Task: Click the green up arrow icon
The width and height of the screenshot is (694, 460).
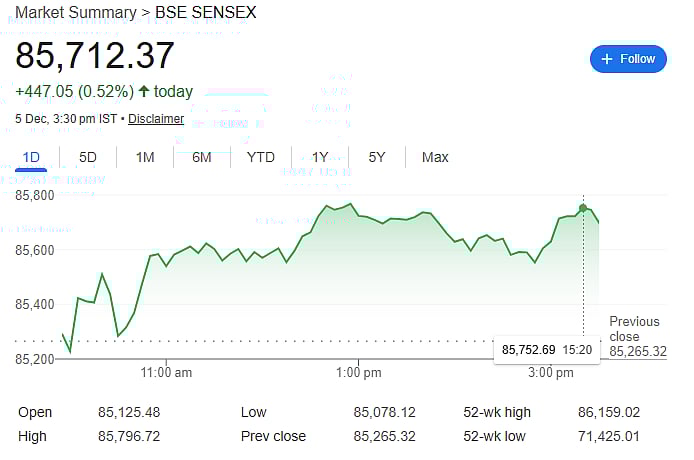Action: (x=144, y=92)
